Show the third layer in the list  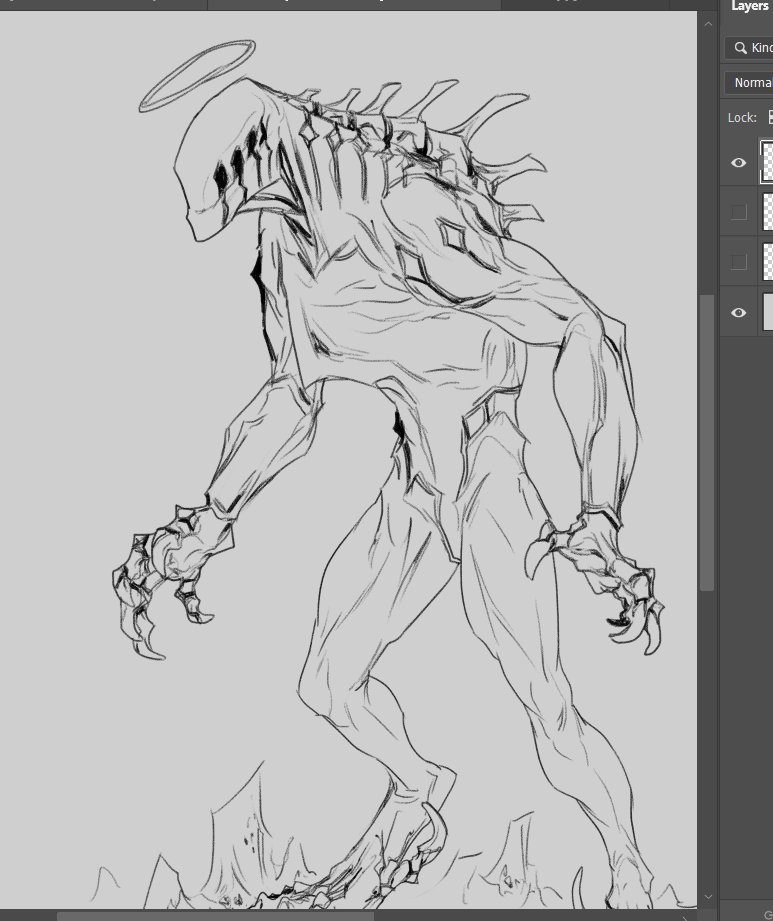[x=738, y=262]
